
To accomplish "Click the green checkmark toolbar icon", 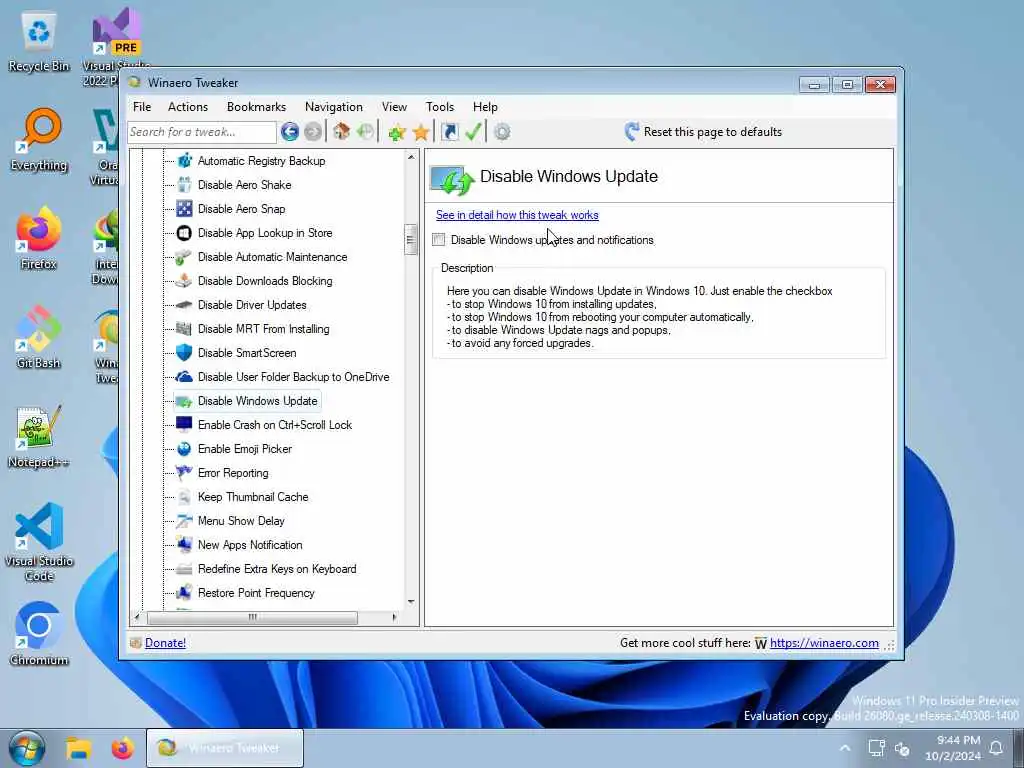I will click(x=473, y=132).
